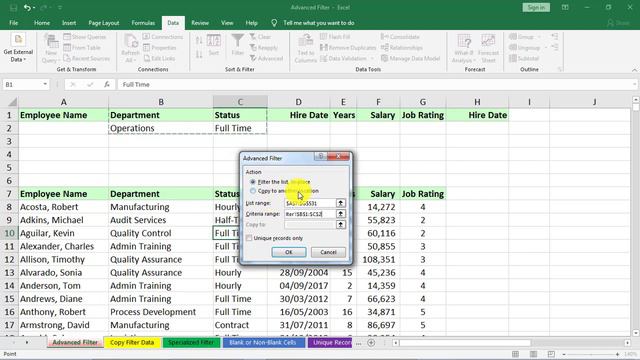Click the Sort A to Z icon
This screenshot has width=640, height=360.
point(199,40)
